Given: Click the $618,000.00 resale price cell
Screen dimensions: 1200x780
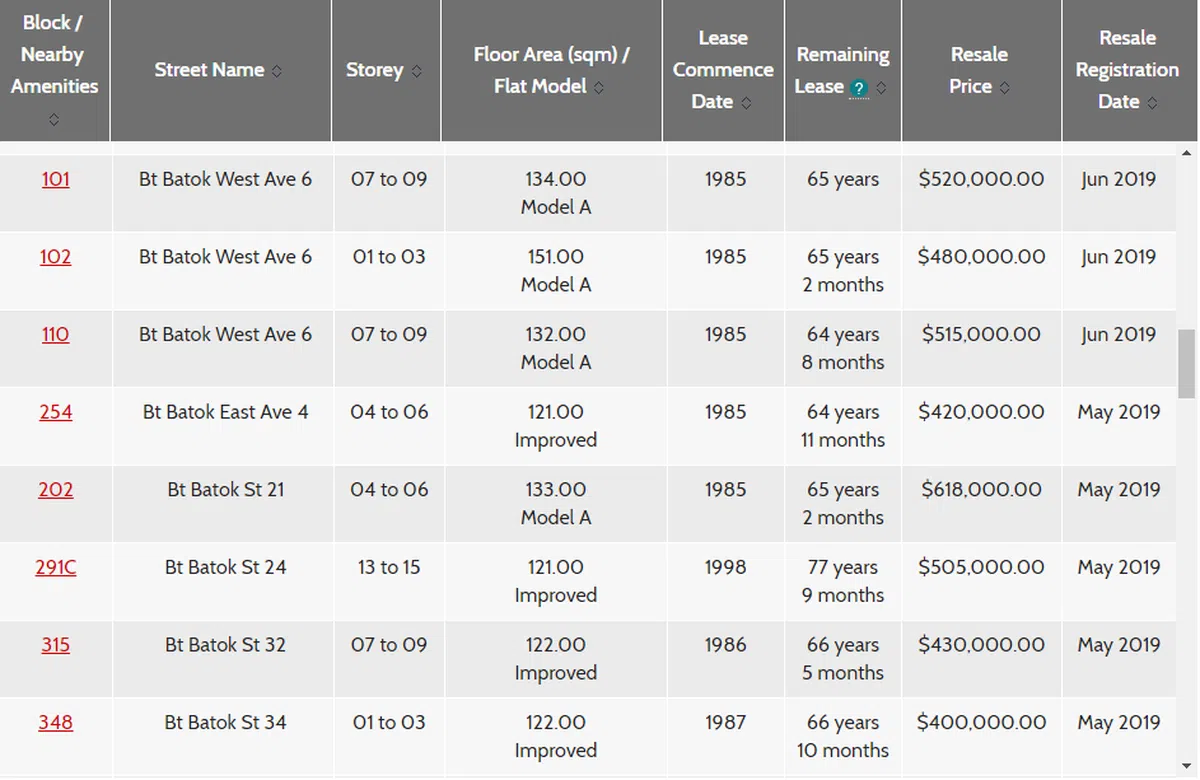Looking at the screenshot, I should click(x=981, y=490).
